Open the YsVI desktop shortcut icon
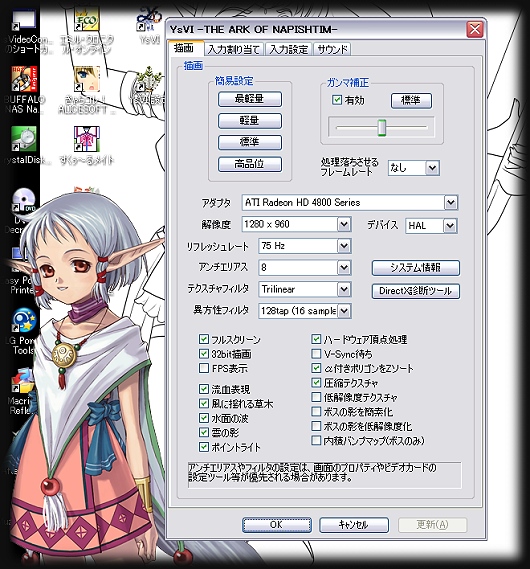 pos(149,20)
